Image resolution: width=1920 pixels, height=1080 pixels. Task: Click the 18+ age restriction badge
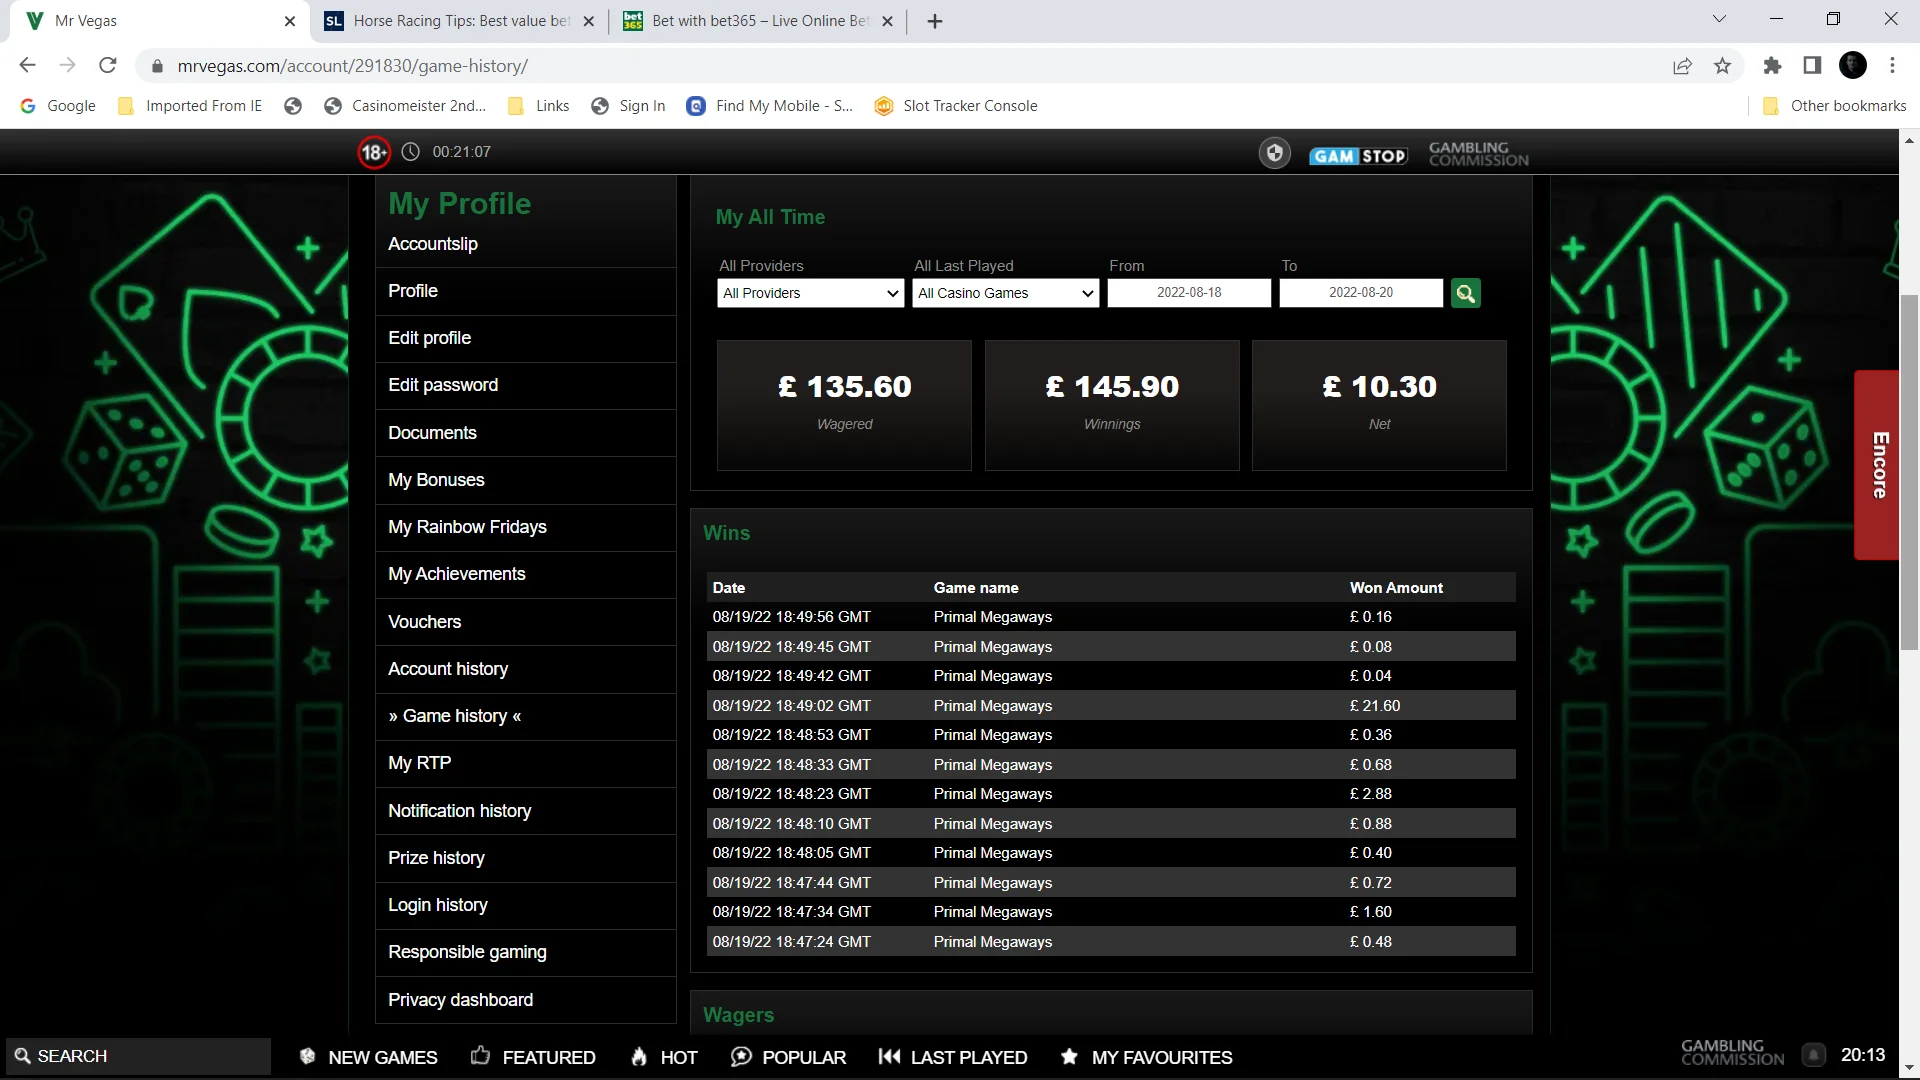tap(374, 152)
